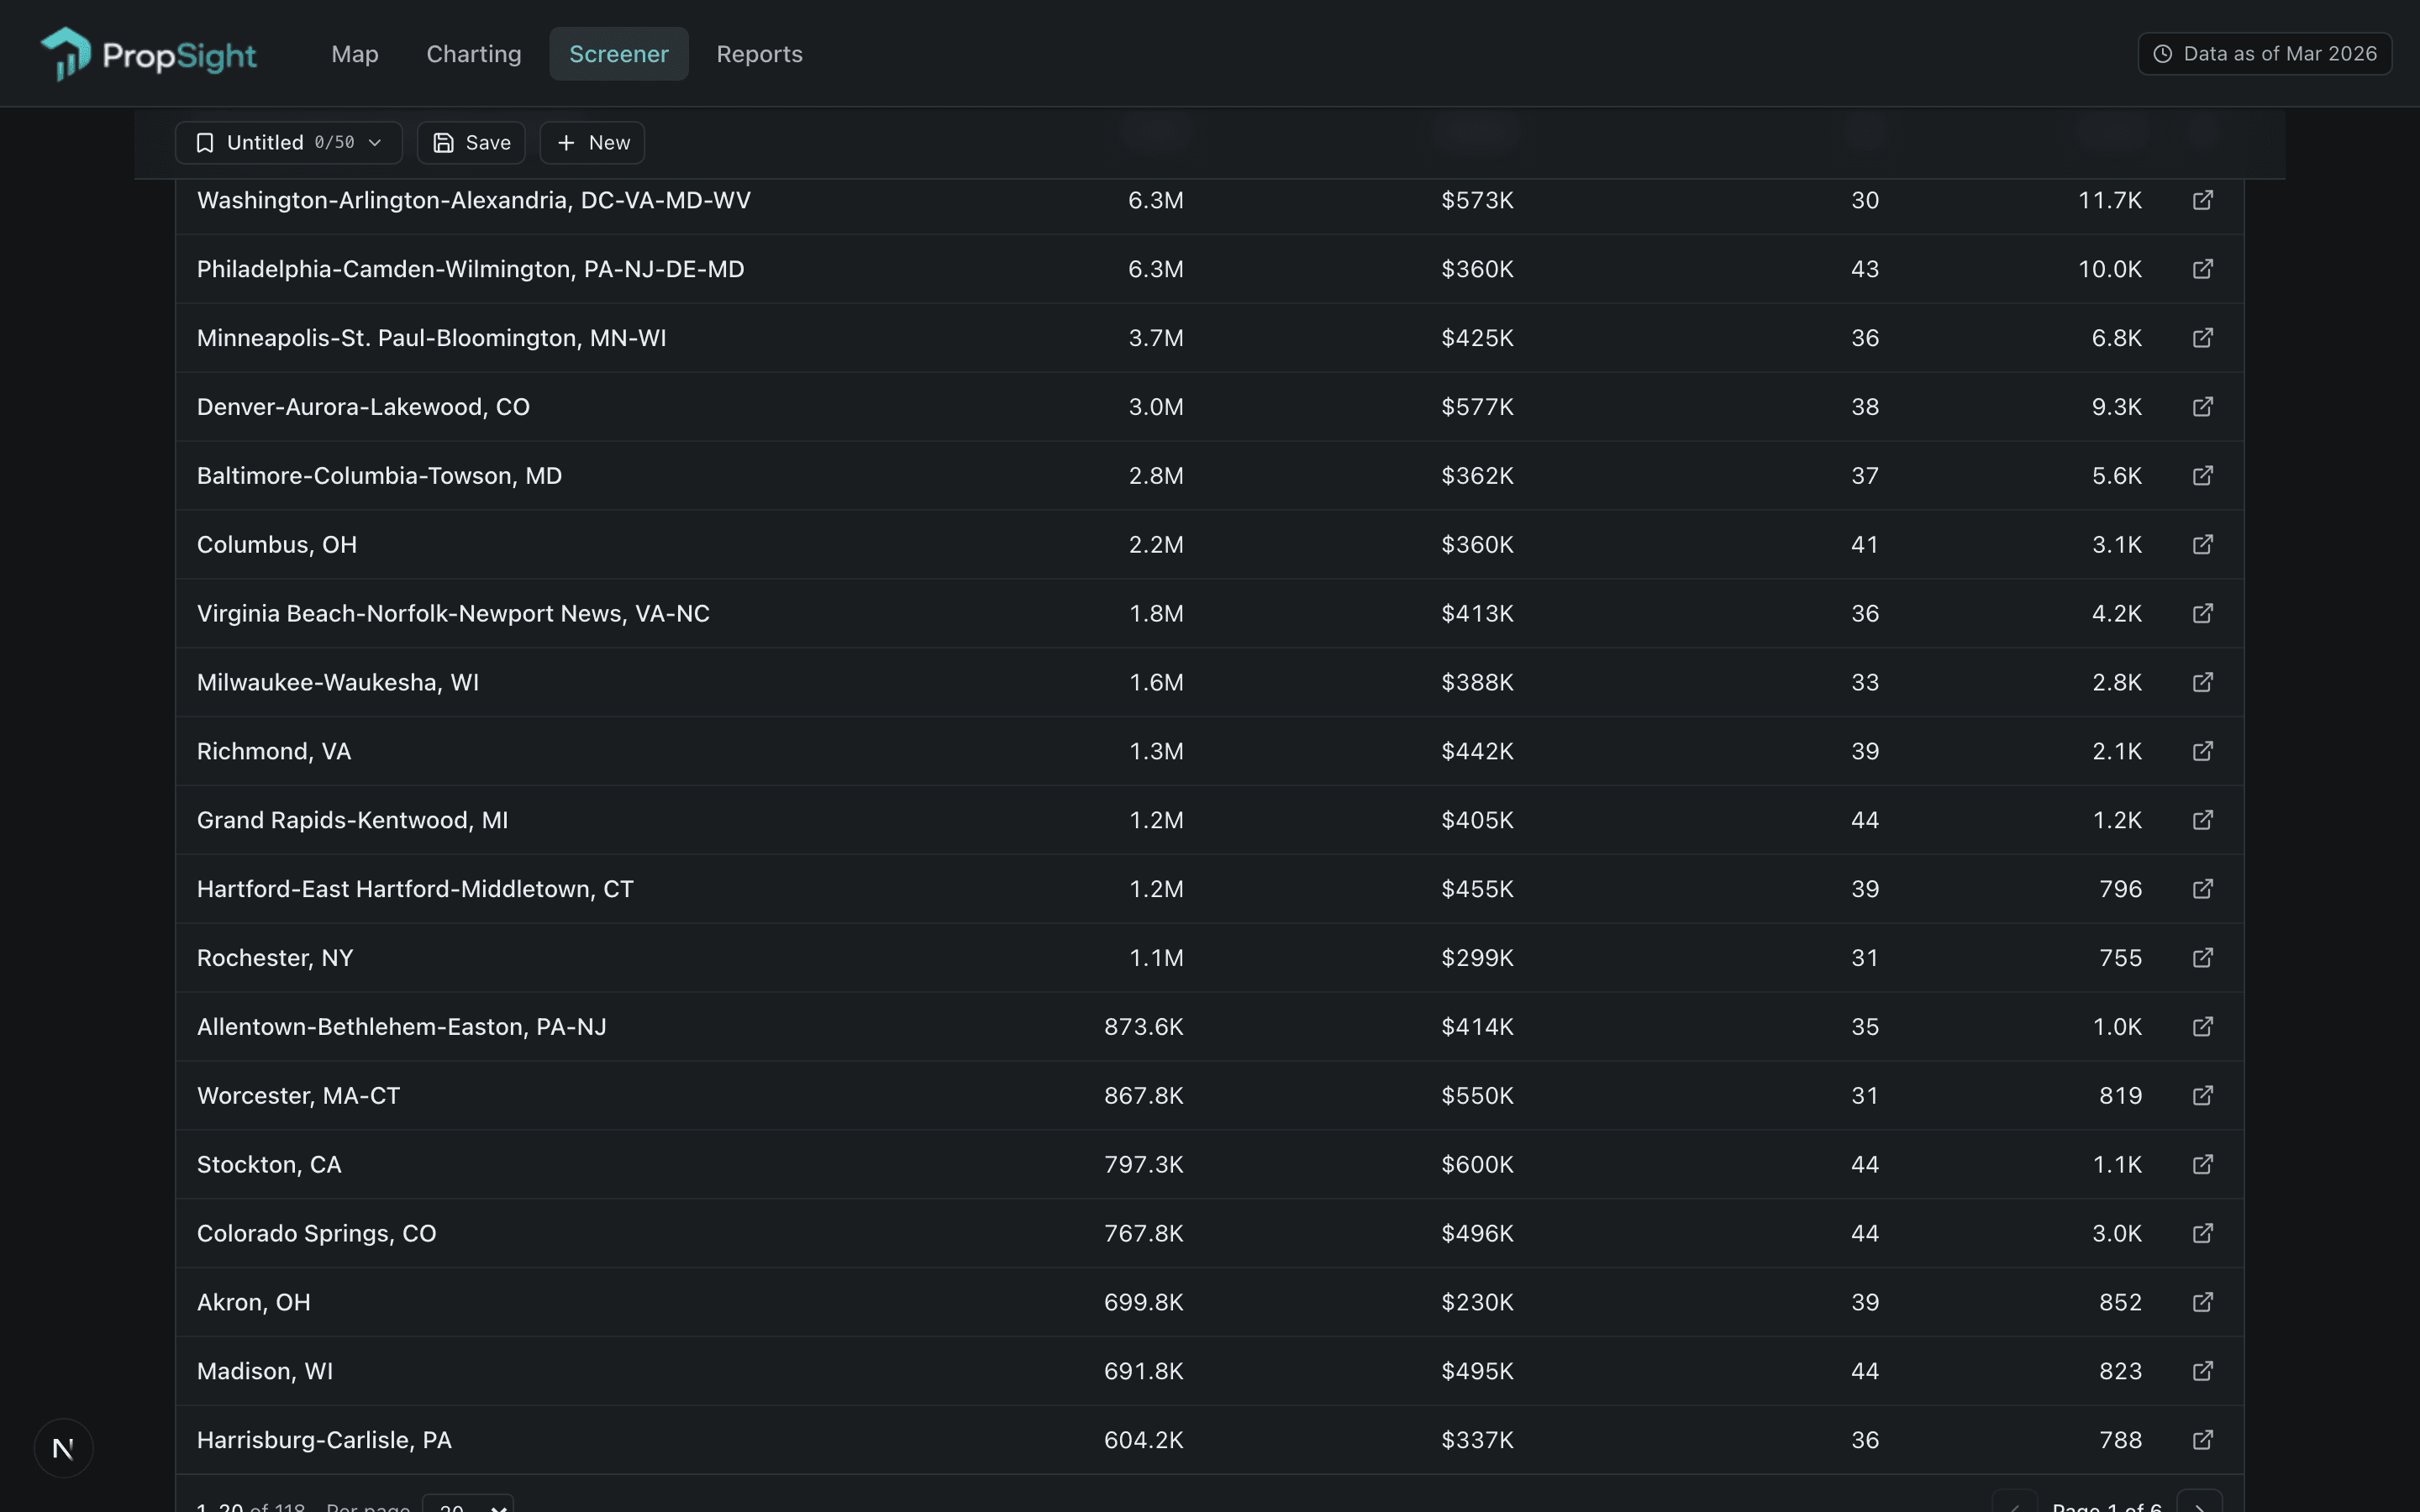Open external link for Allentown-Bethlehem-Easton row
The height and width of the screenshot is (1512, 2420).
tap(2202, 1027)
